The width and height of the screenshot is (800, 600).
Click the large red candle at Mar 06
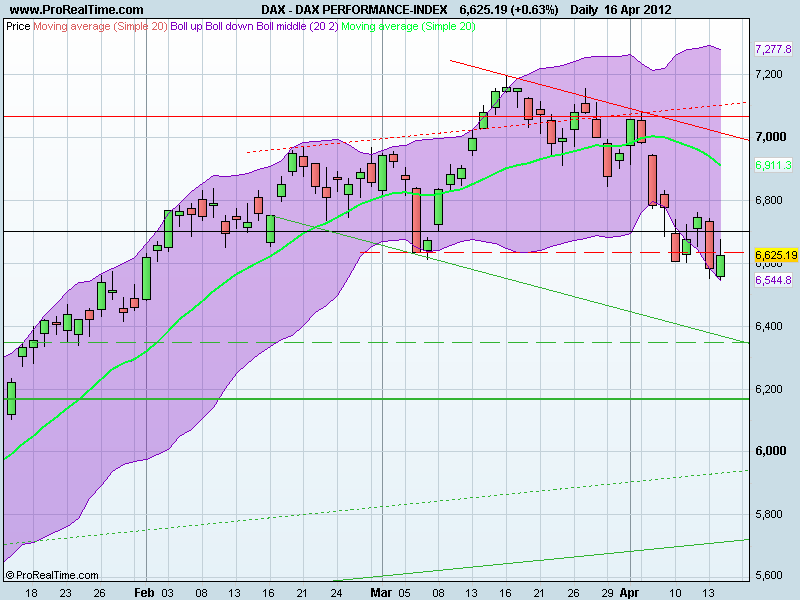pos(416,220)
